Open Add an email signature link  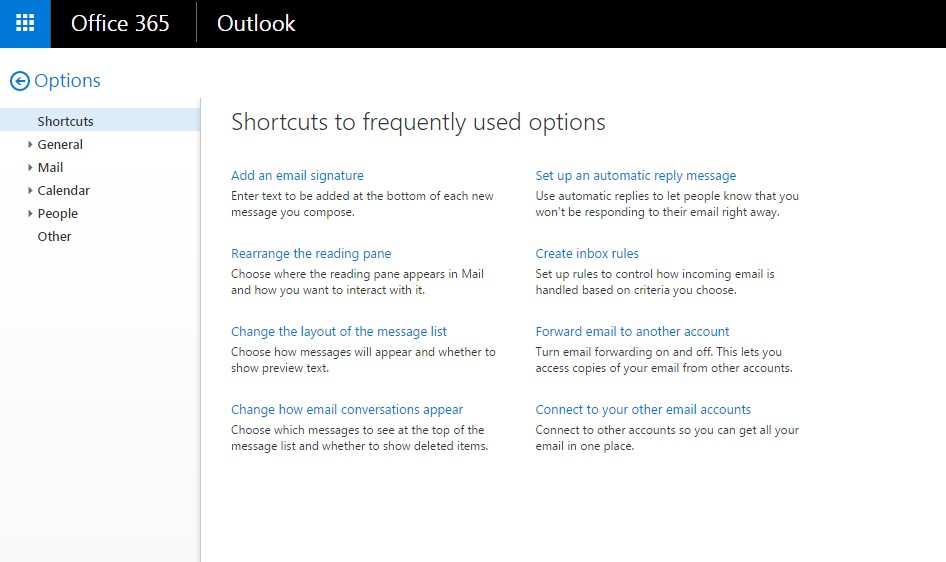click(297, 175)
